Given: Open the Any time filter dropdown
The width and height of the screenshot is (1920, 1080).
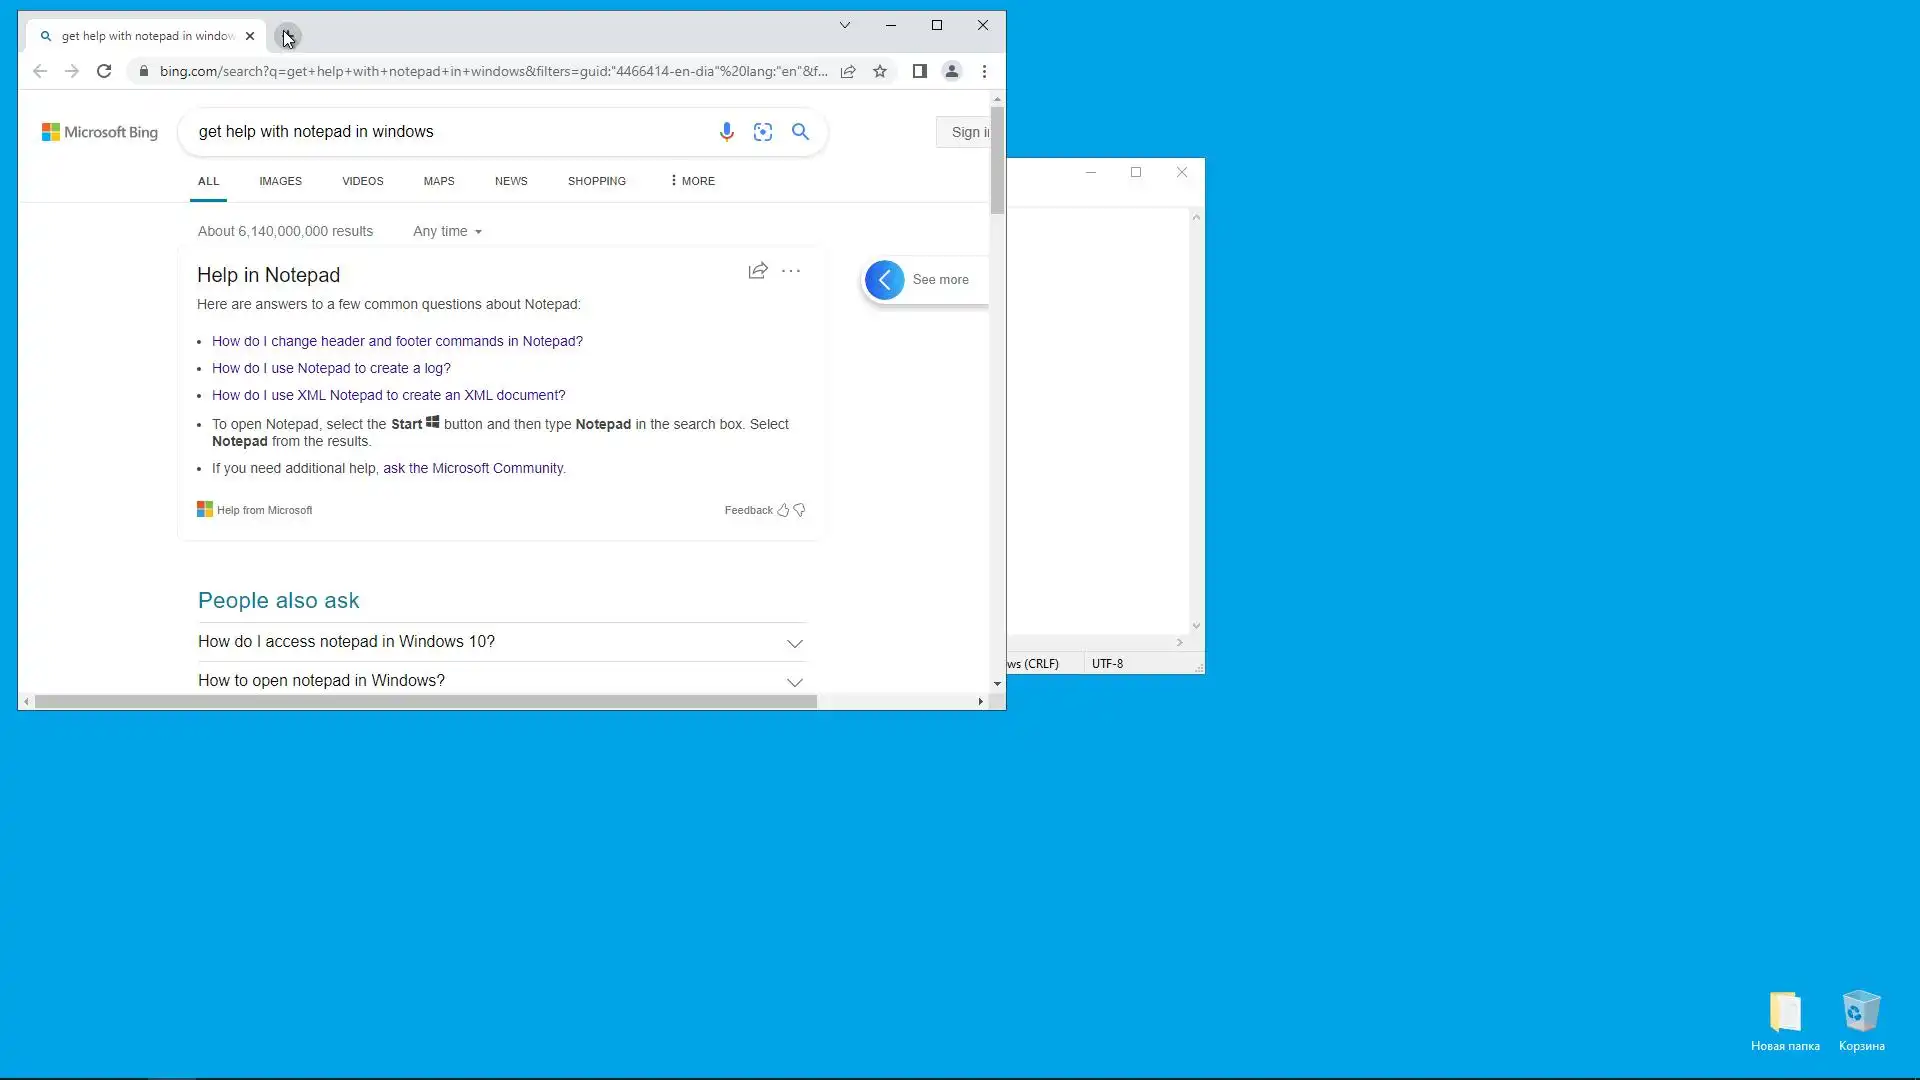Looking at the screenshot, I should tap(447, 231).
